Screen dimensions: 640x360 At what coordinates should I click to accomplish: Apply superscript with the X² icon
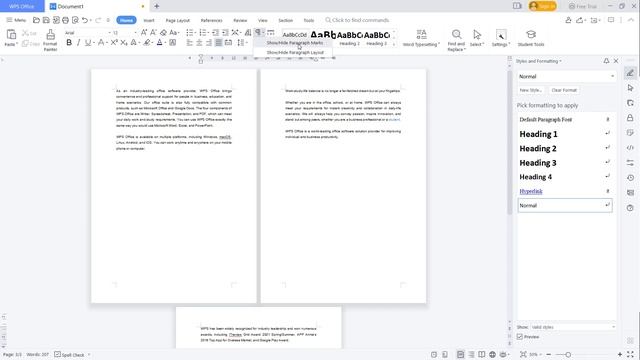[114, 42]
